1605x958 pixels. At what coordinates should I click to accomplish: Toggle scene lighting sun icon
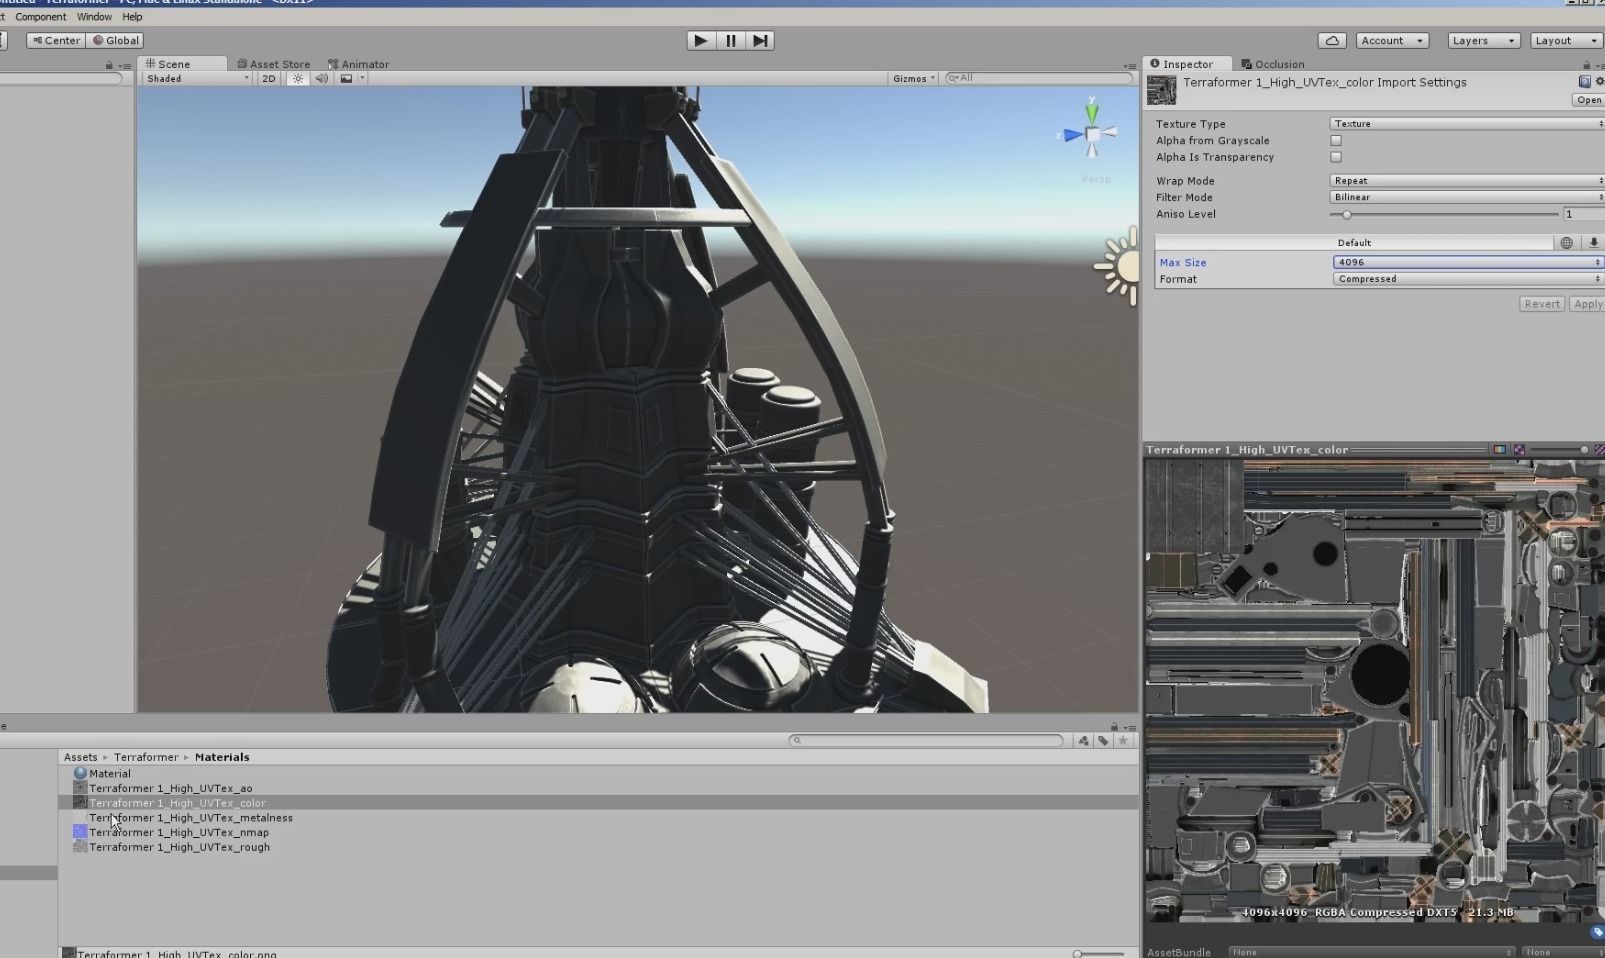(x=297, y=79)
